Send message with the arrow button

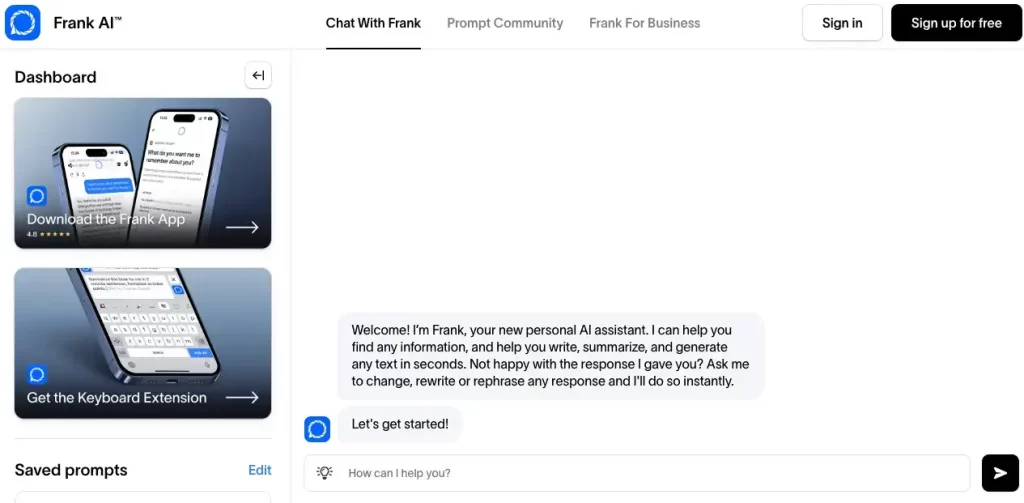[x=1000, y=473]
